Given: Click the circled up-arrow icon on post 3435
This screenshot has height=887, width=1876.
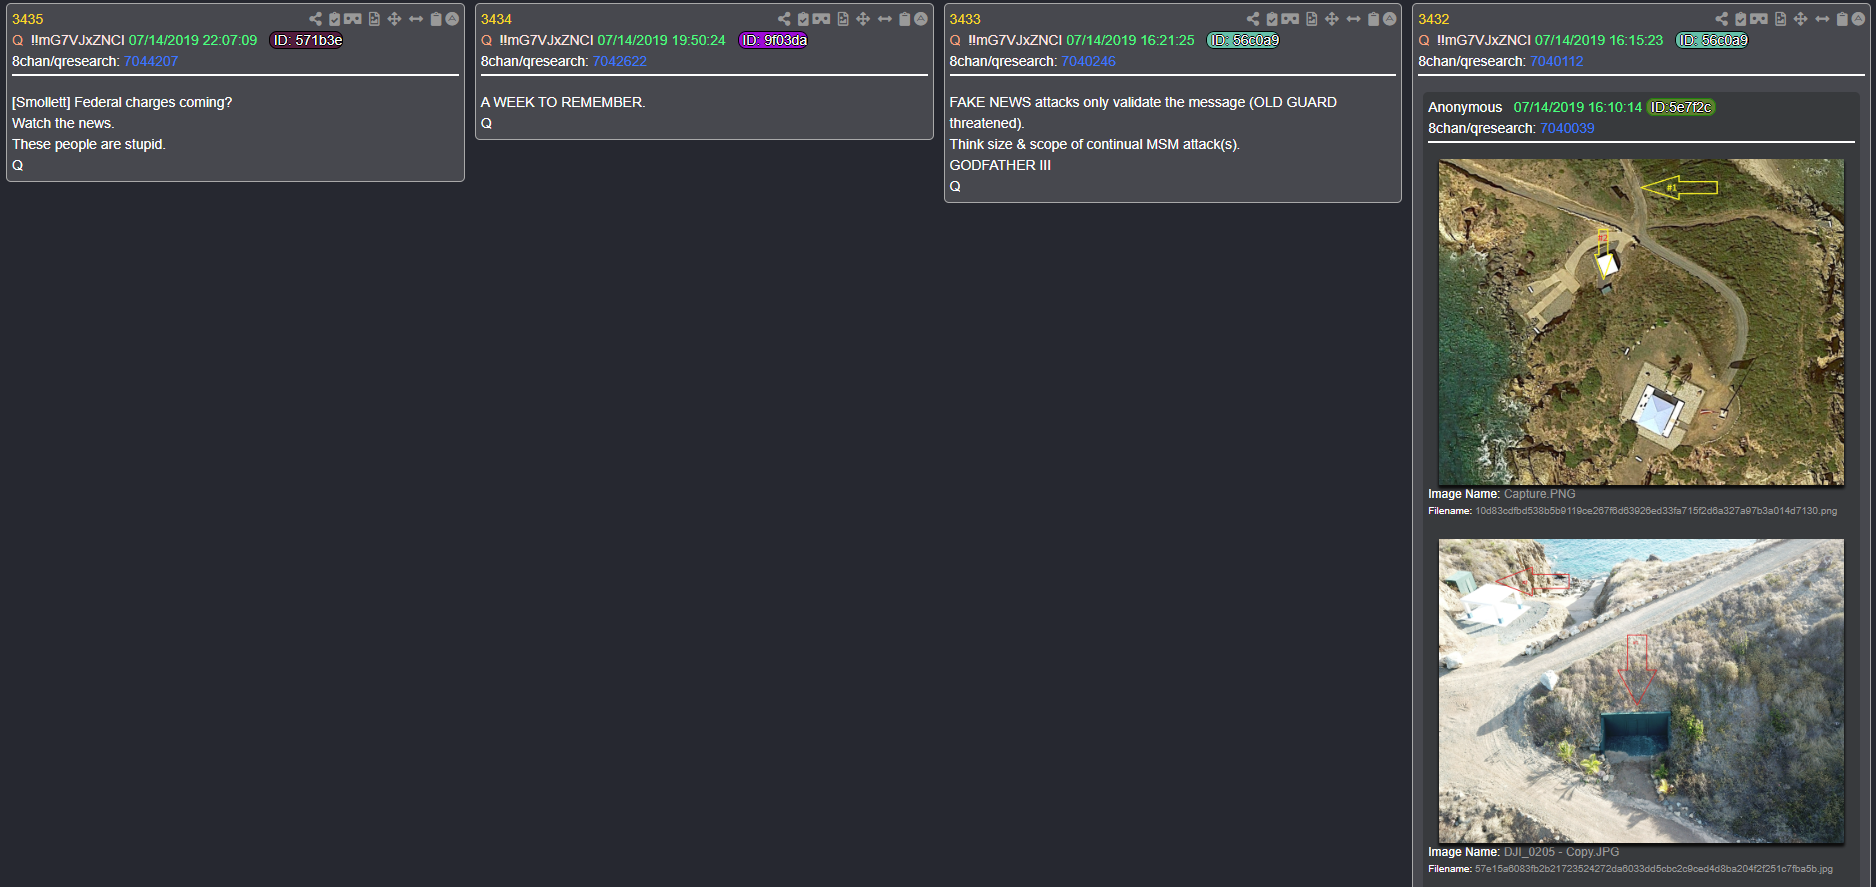Looking at the screenshot, I should click(452, 19).
